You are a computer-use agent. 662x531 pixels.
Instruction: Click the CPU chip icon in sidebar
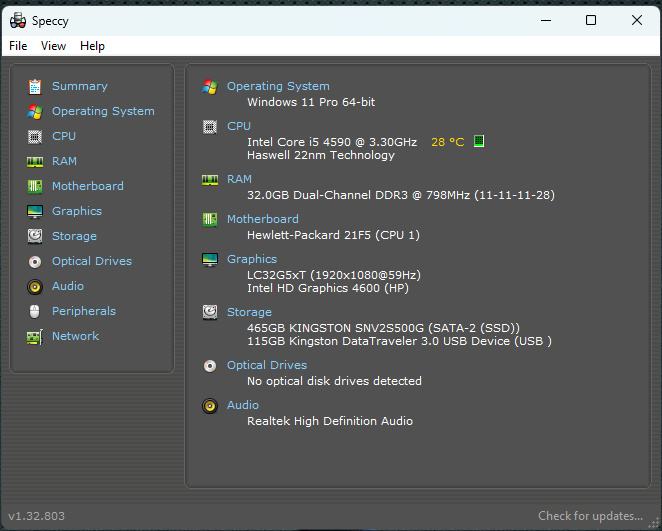point(35,136)
